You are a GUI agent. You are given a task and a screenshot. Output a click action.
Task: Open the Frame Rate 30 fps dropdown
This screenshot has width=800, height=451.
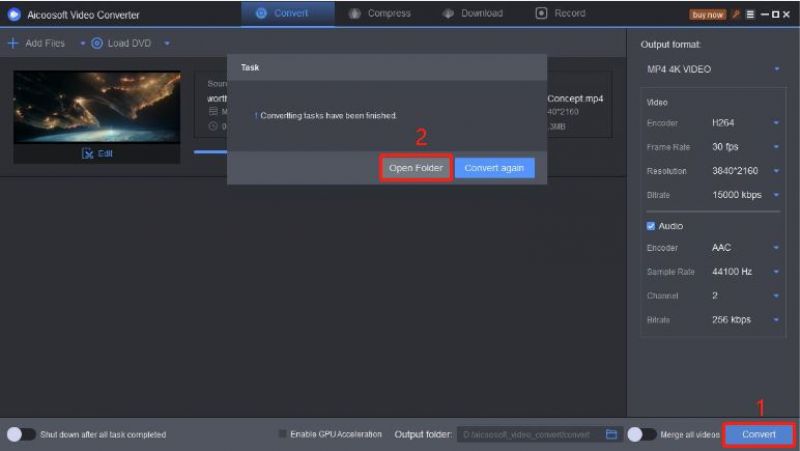[x=745, y=147]
